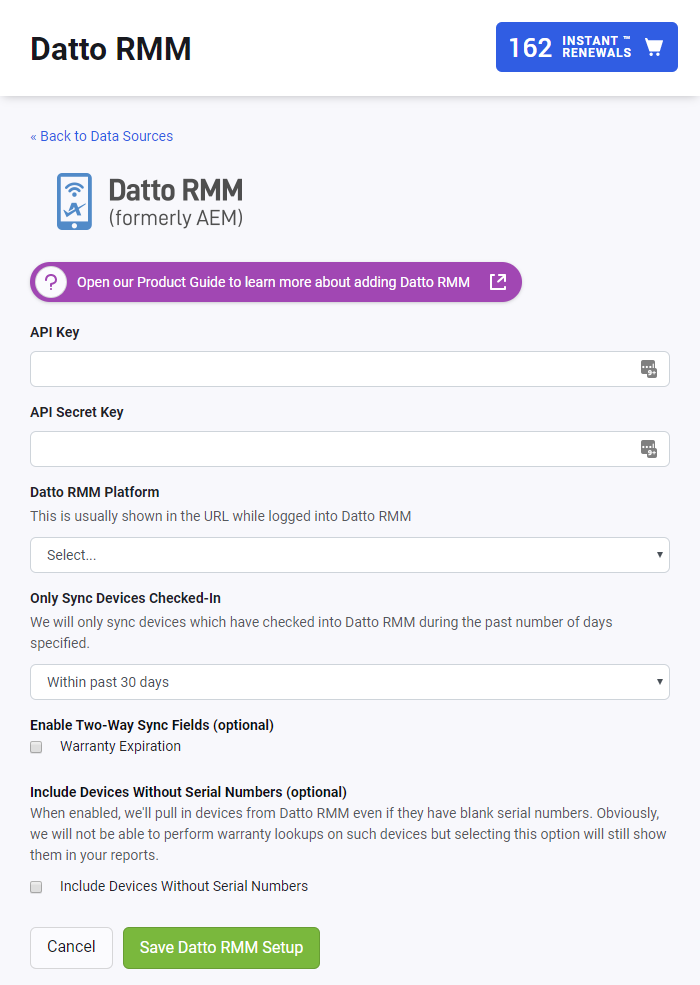The width and height of the screenshot is (700, 985).
Task: Open the Datto RMM Platform dropdown
Action: point(350,555)
